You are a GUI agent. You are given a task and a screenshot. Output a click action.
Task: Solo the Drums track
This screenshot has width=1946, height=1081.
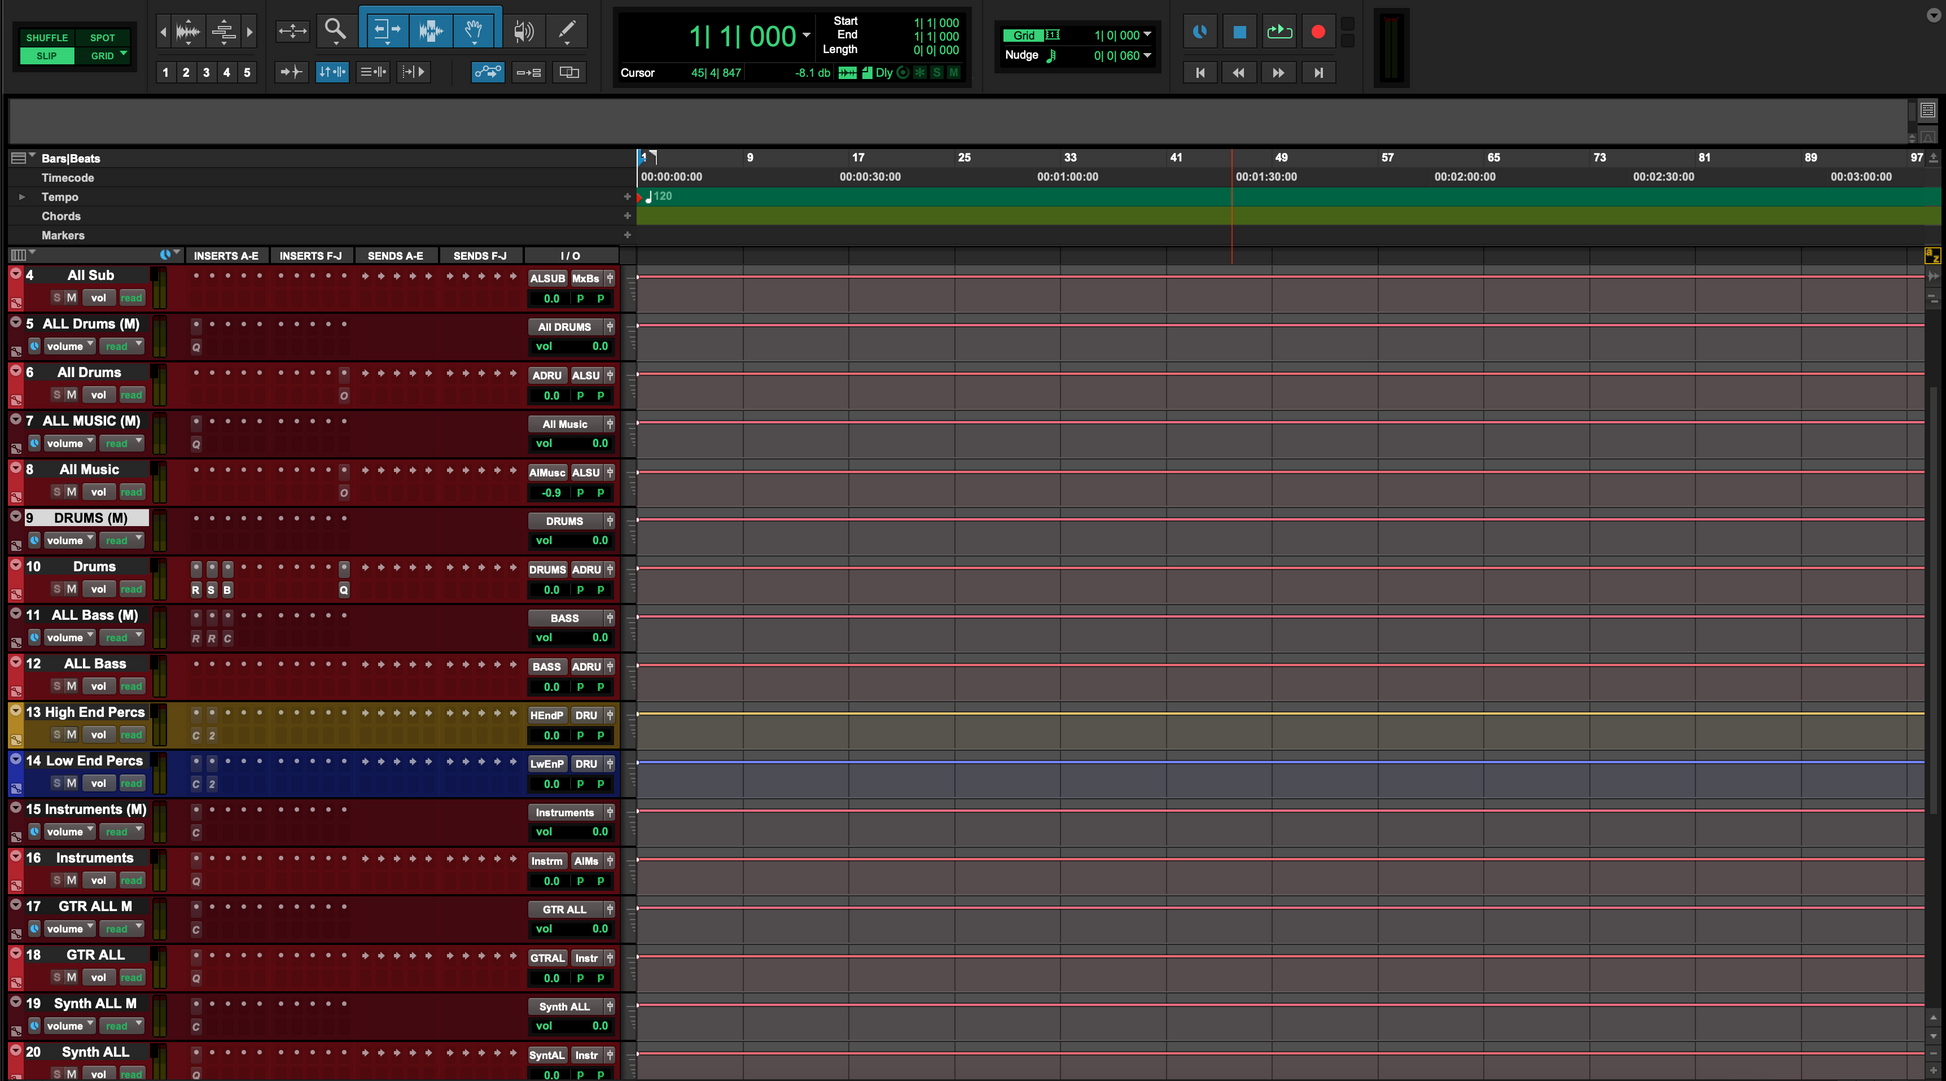pyautogui.click(x=57, y=589)
